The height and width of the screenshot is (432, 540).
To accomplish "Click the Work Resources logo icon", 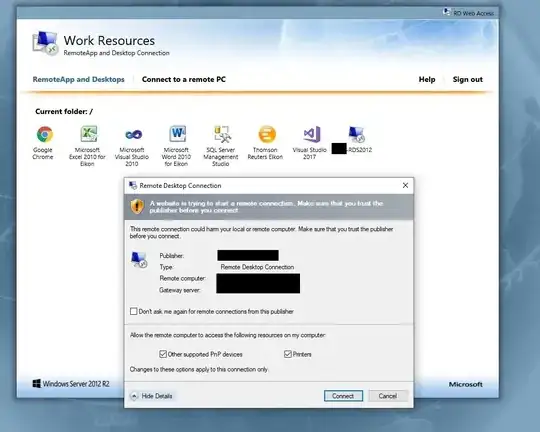I will click(45, 43).
